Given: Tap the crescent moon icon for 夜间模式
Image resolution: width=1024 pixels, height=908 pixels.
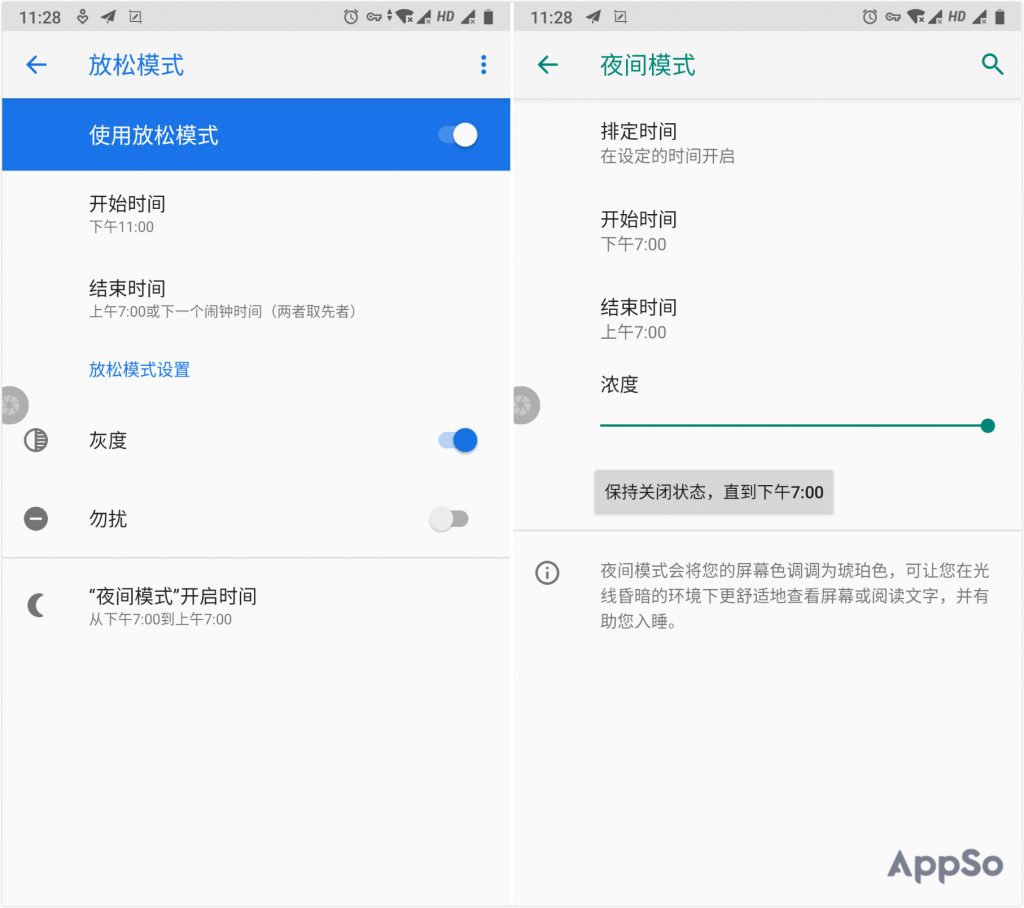Looking at the screenshot, I should tap(35, 604).
